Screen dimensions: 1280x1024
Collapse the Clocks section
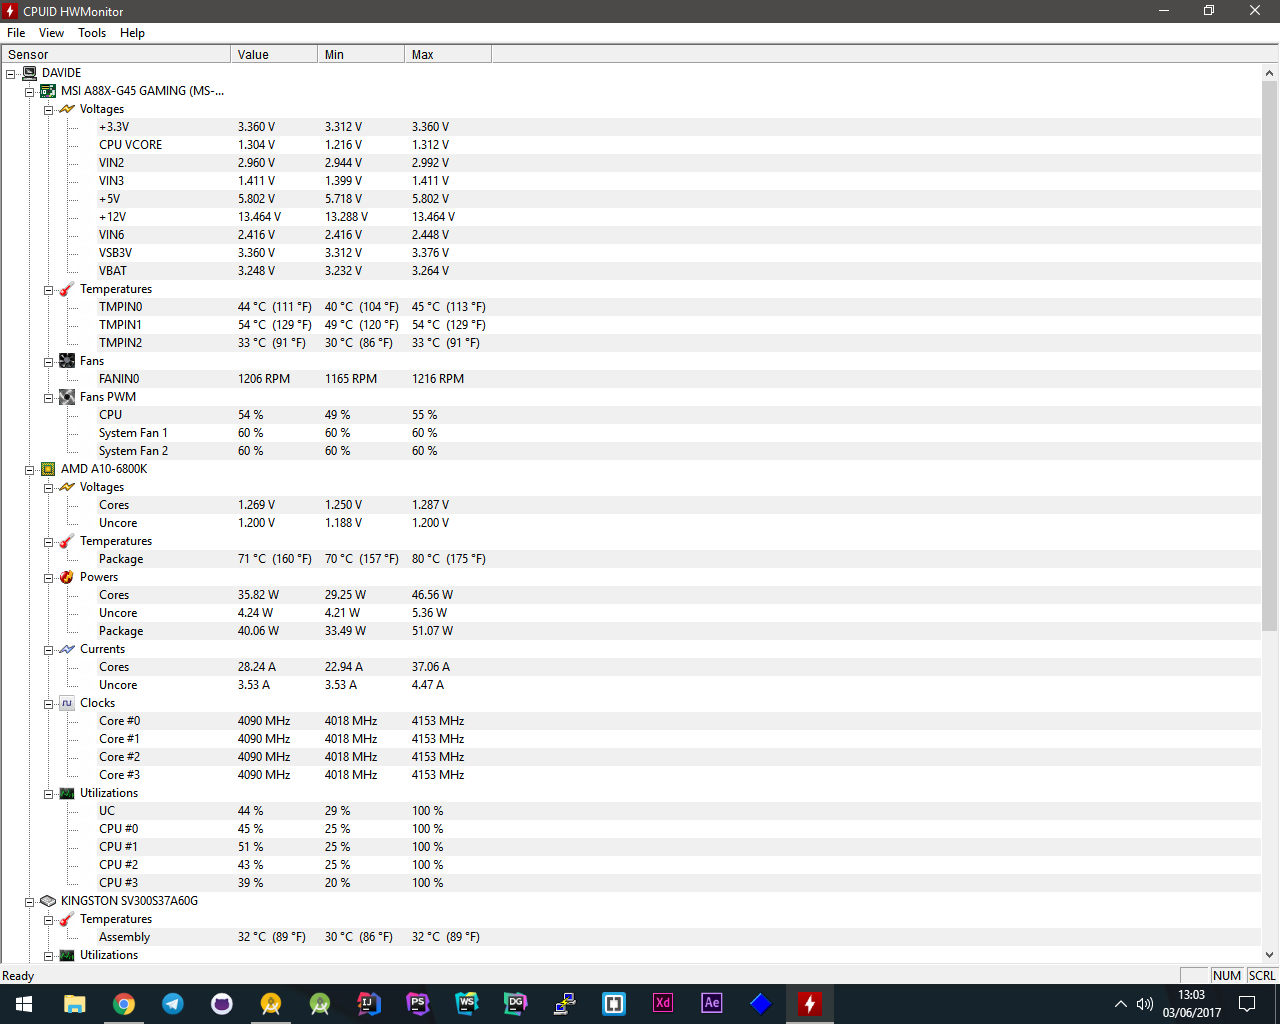click(48, 704)
